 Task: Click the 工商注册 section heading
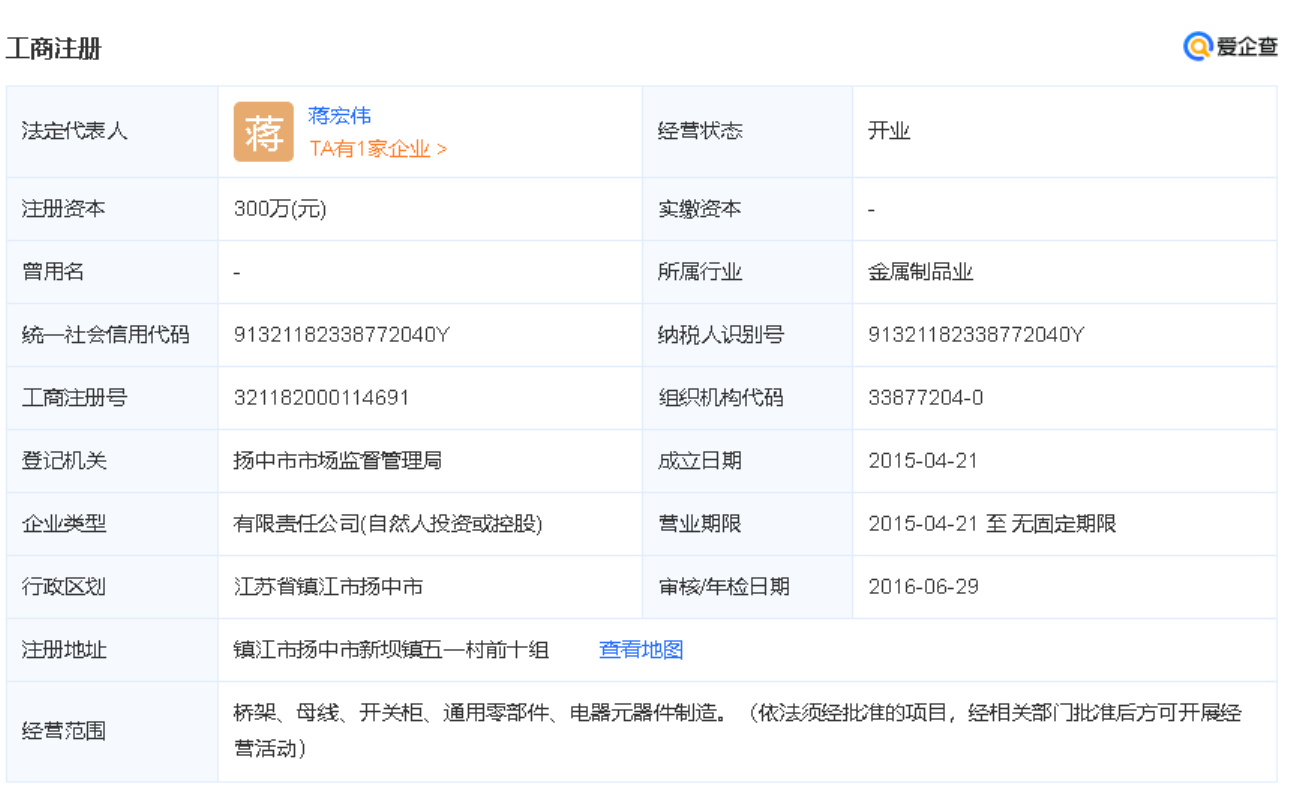tap(53, 48)
